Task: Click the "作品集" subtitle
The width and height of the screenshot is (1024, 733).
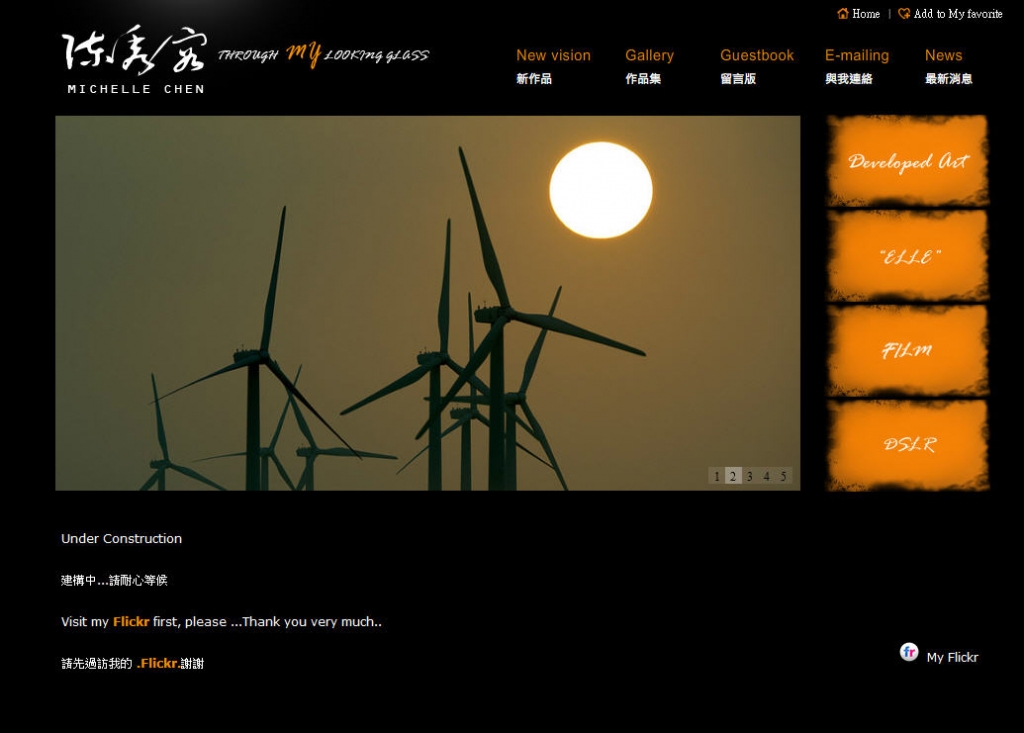Action: tap(643, 79)
